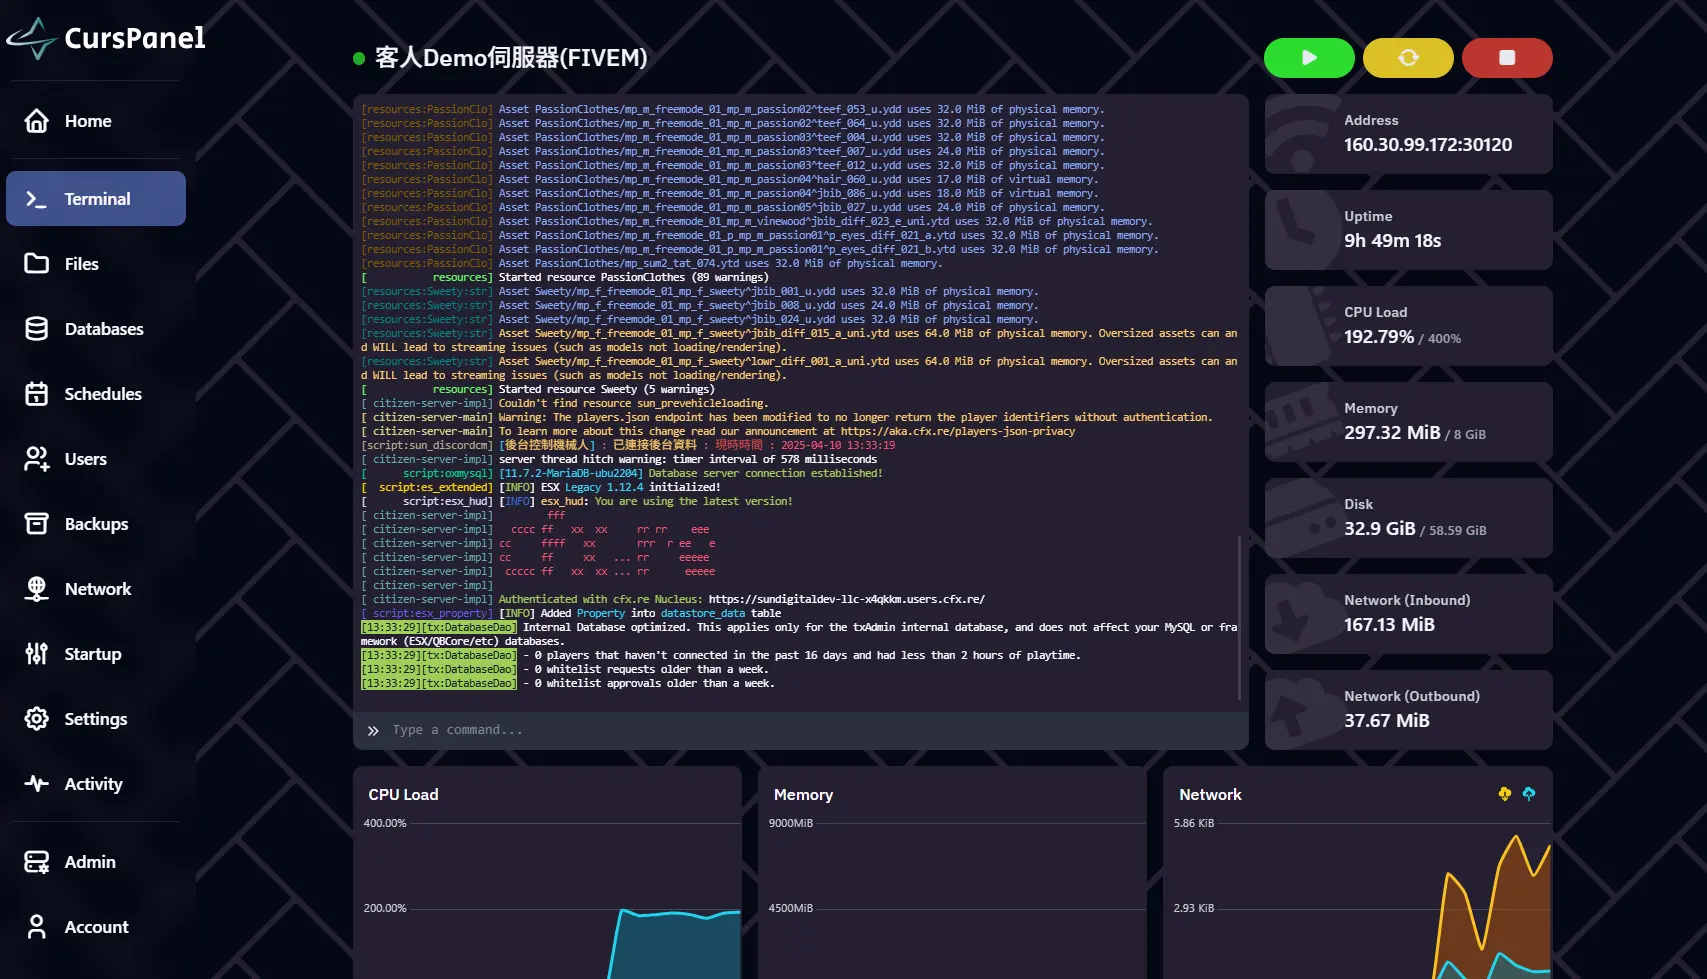Screen dimensions: 1707x979
Task: Click the CPU Load 192.79% value
Action: 1379,337
